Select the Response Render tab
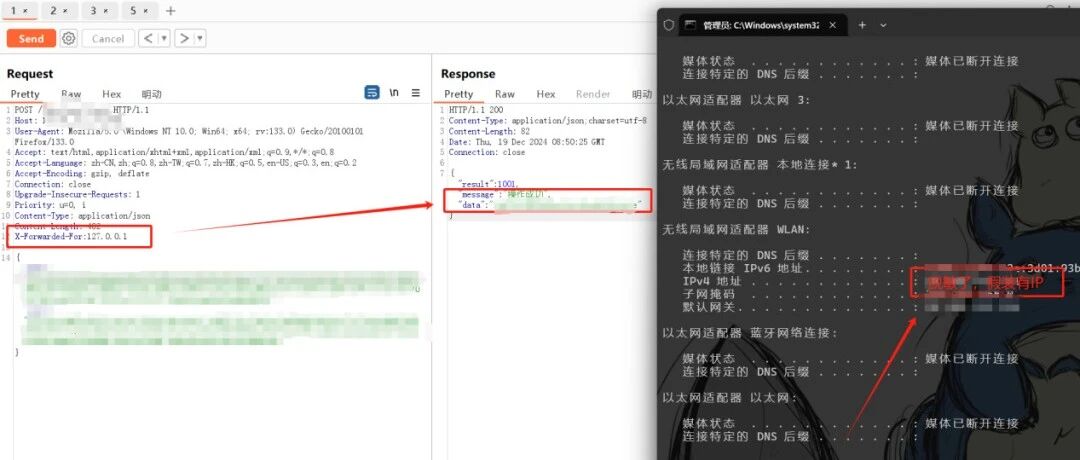 (x=593, y=94)
